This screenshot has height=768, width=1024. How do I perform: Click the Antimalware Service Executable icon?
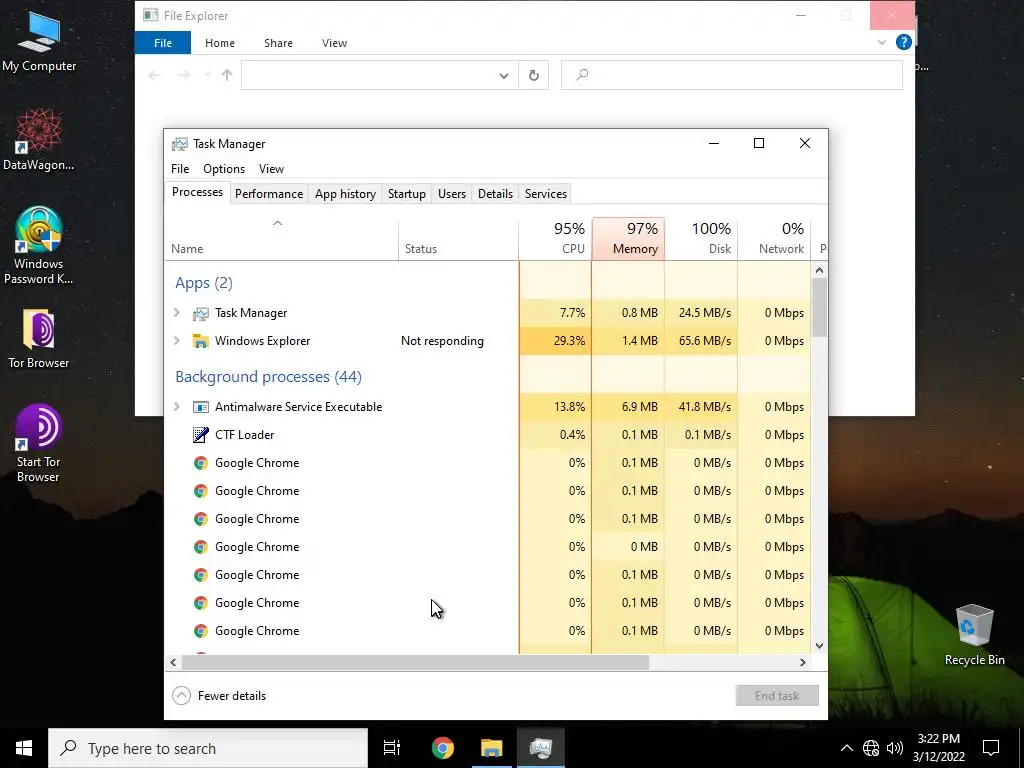pos(200,407)
